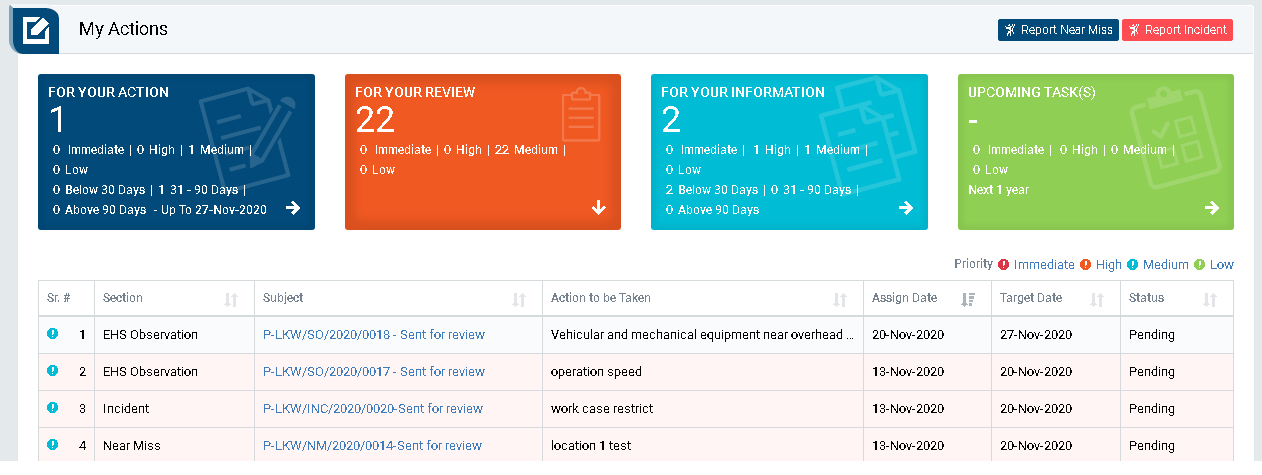
Task: Click the Report Incident button
Action: tap(1177, 30)
